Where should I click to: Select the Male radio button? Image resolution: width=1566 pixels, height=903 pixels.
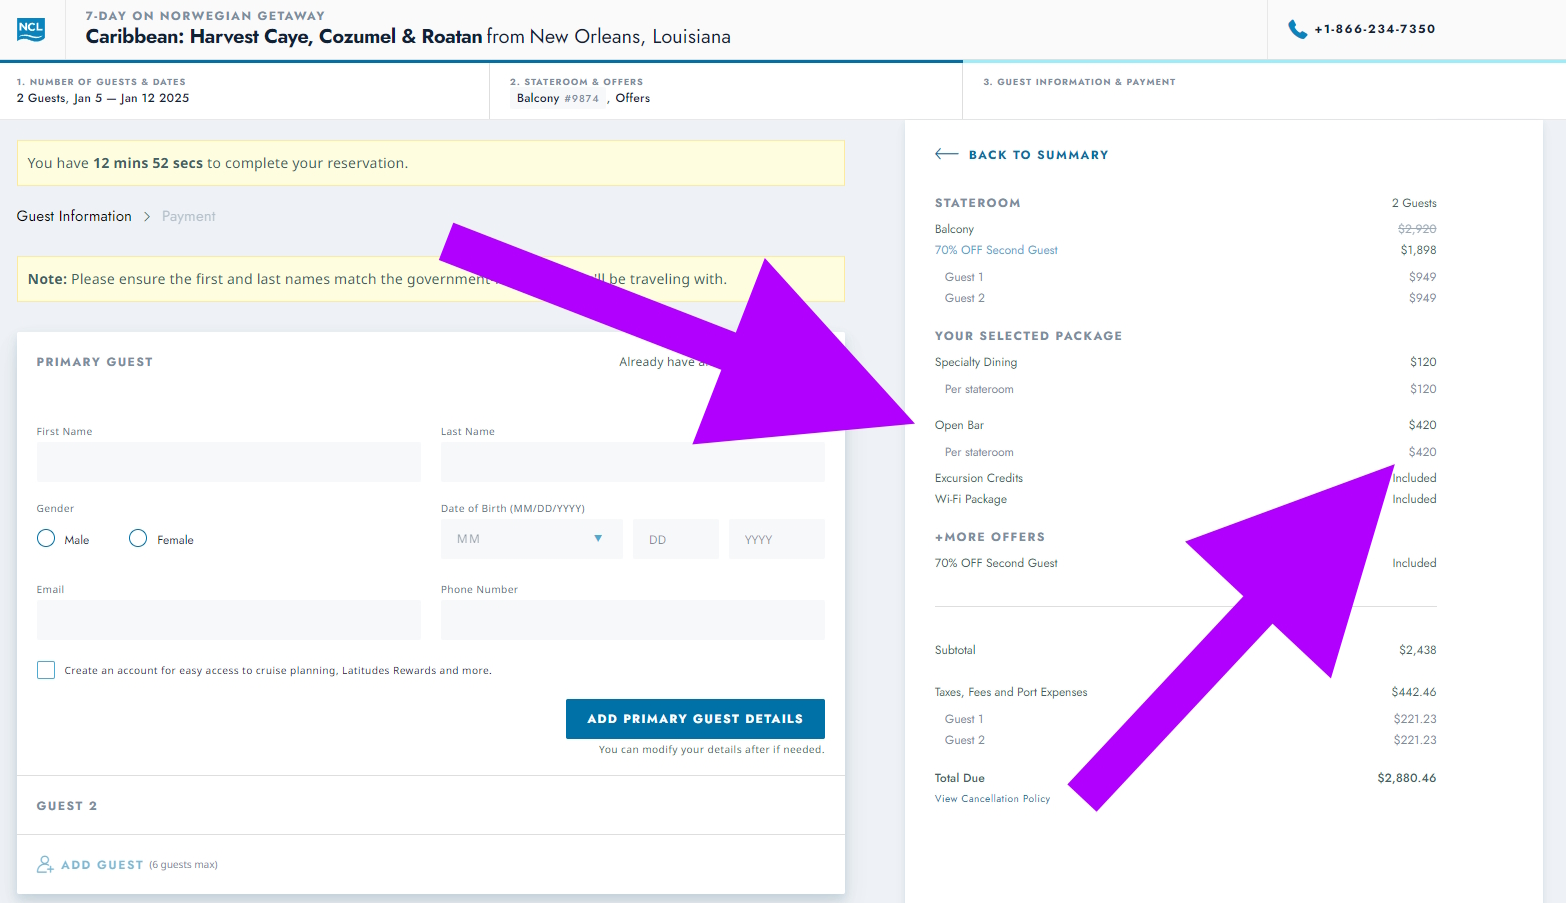46,539
